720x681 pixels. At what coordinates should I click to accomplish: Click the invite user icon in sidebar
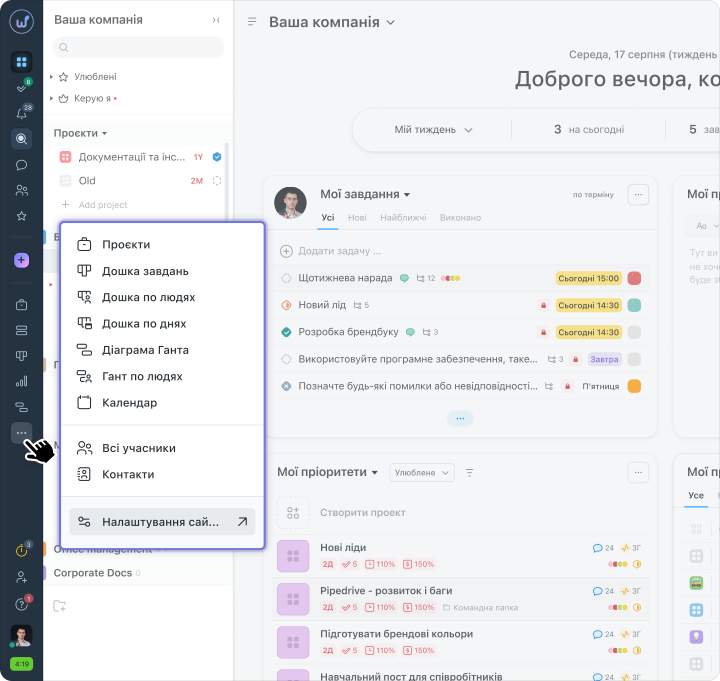(21, 577)
